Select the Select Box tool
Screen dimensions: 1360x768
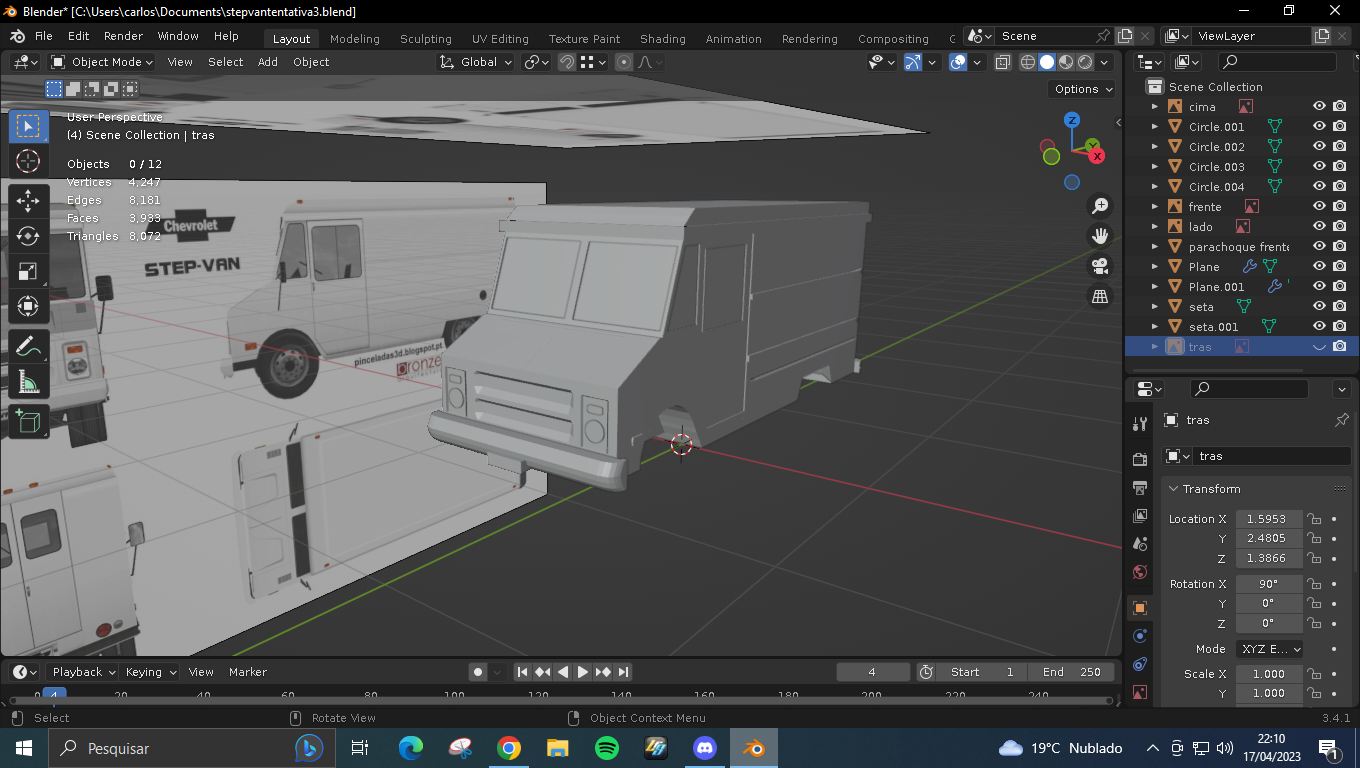click(28, 126)
